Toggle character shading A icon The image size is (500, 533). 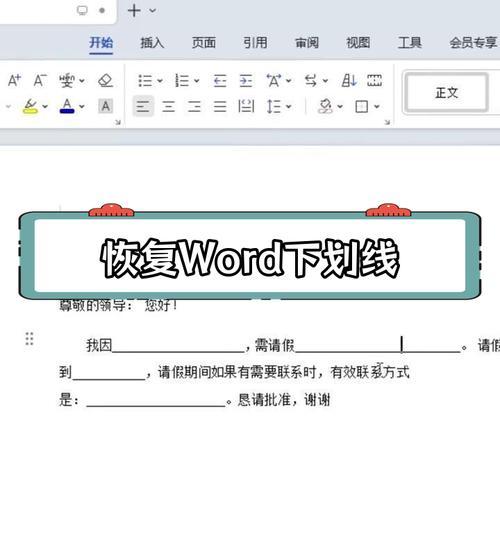(106, 106)
